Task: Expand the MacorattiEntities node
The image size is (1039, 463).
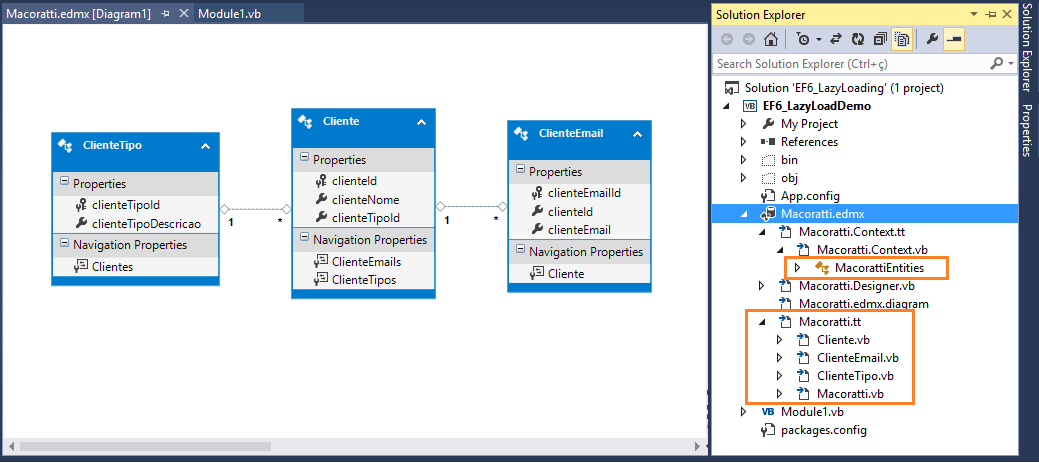Action: 798,268
